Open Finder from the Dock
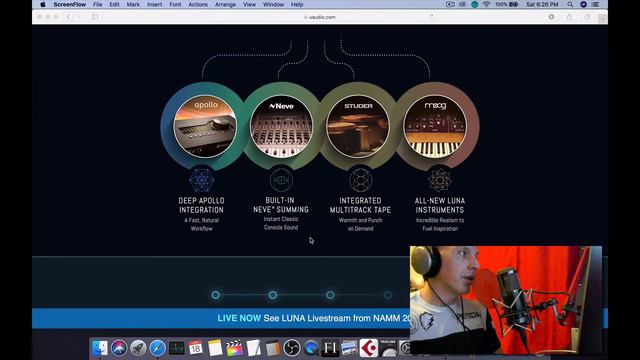This screenshot has width=640, height=360. (x=100, y=348)
